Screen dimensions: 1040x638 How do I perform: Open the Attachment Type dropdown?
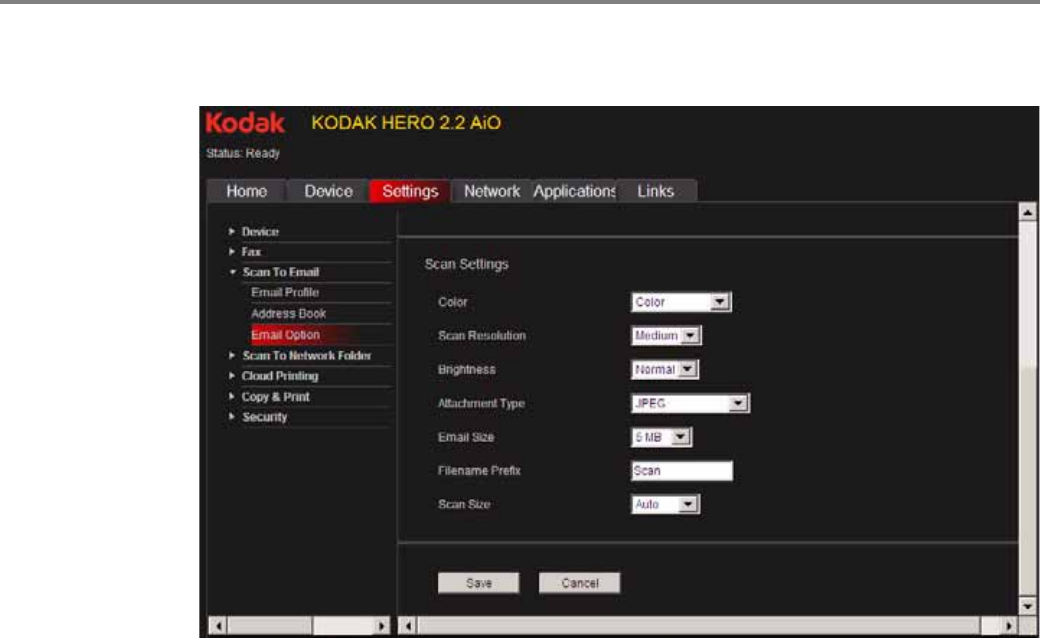tap(690, 403)
